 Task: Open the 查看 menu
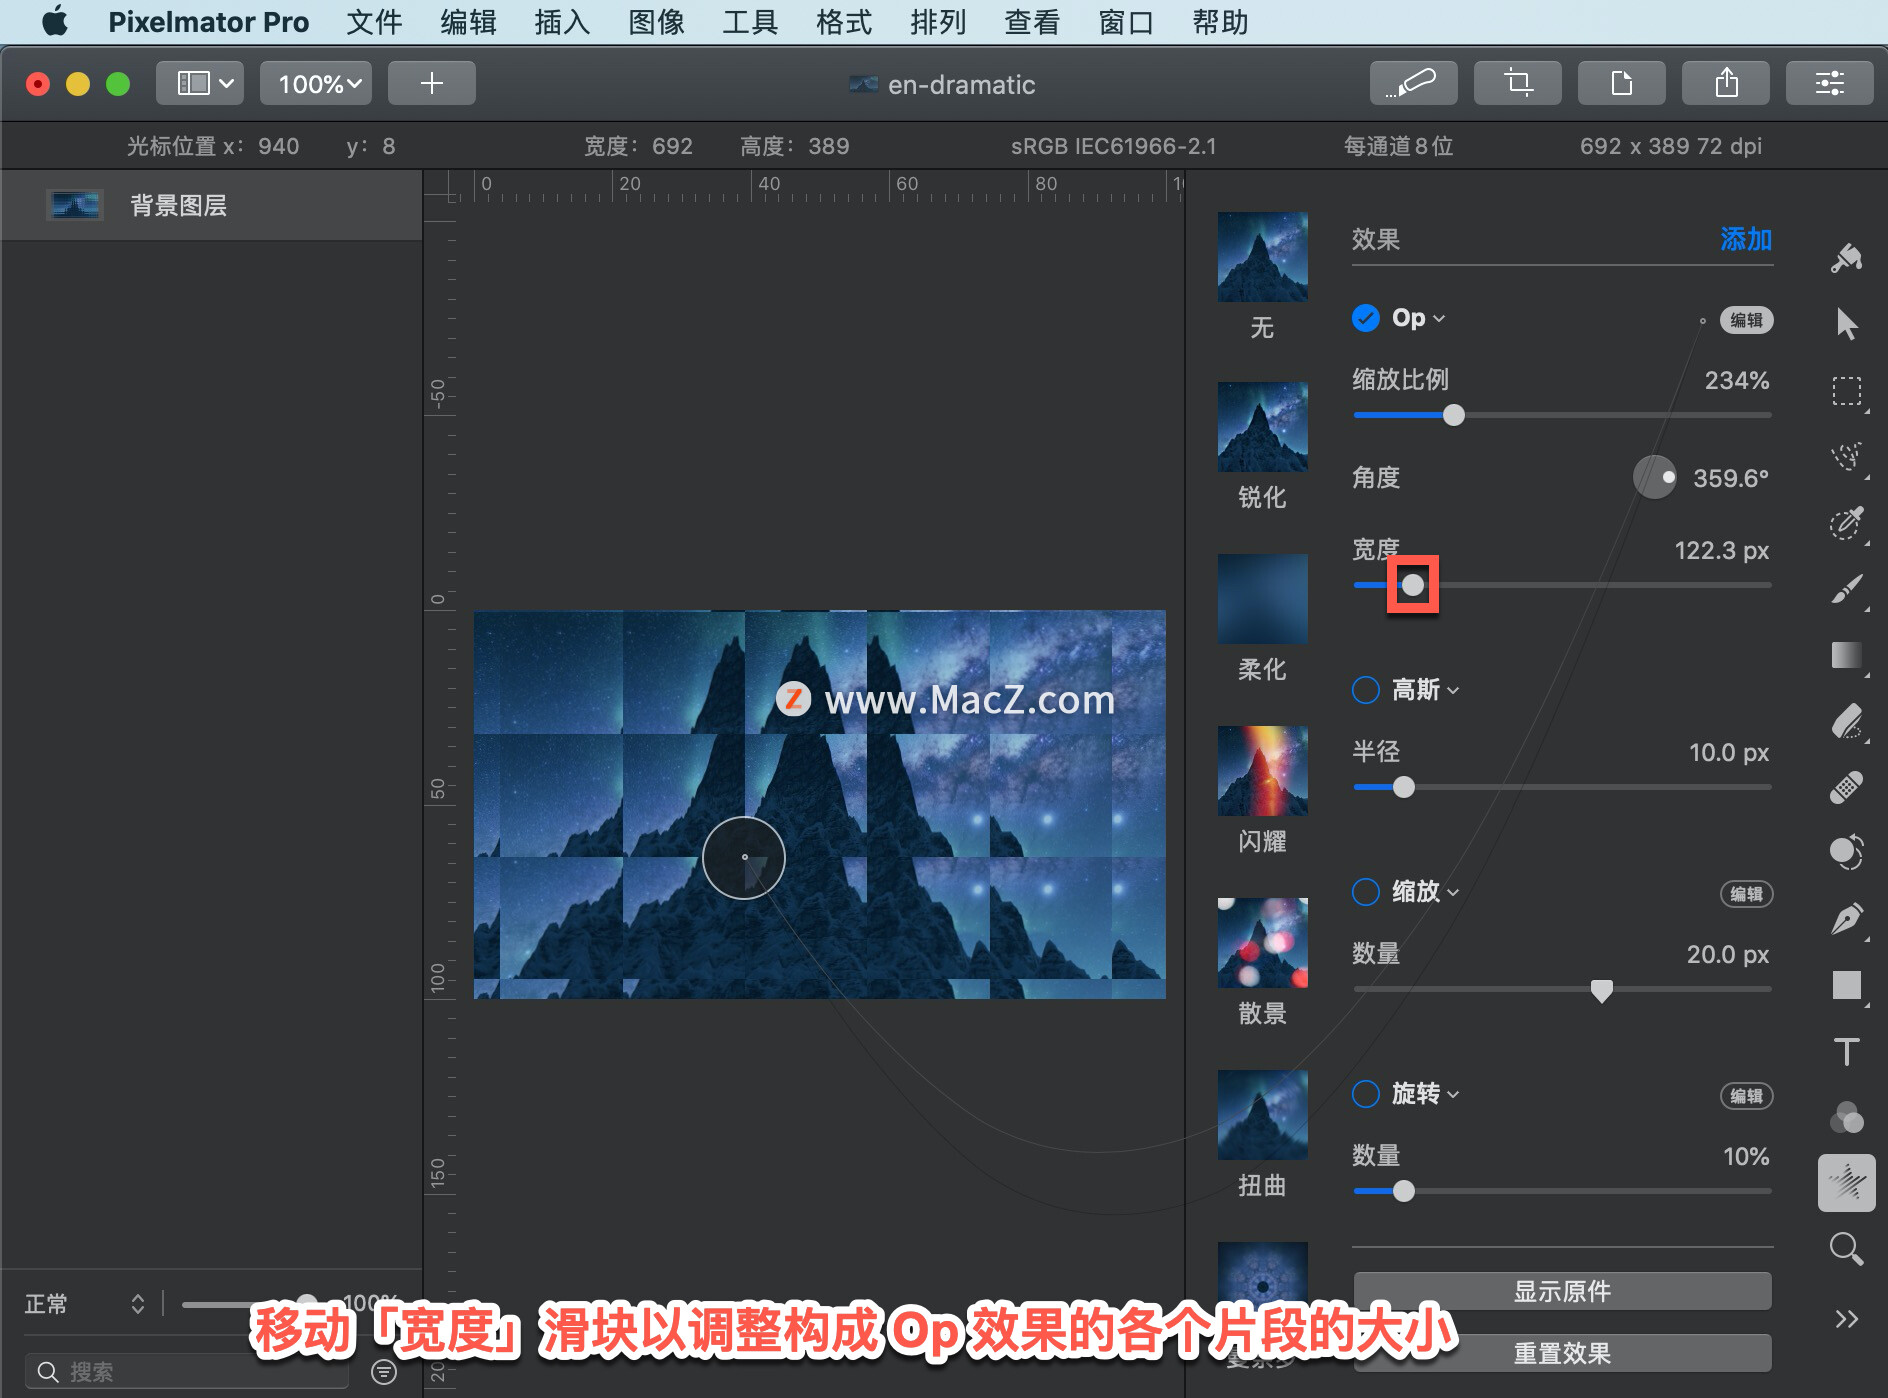pos(1032,22)
